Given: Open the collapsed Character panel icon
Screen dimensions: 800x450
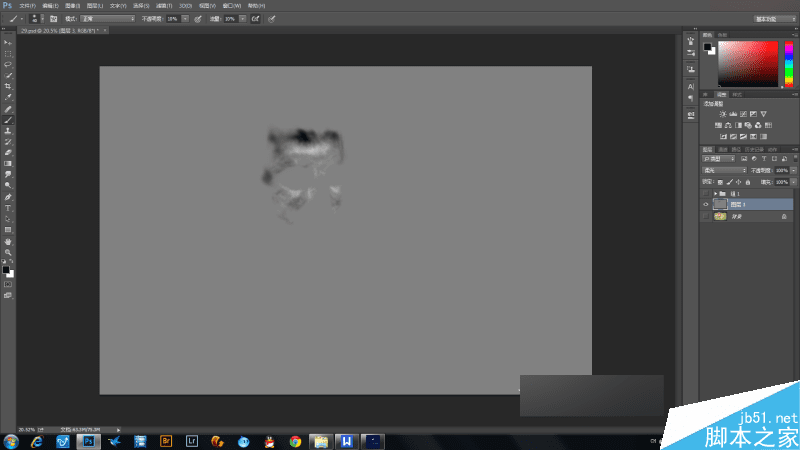Looking at the screenshot, I should 691,87.
